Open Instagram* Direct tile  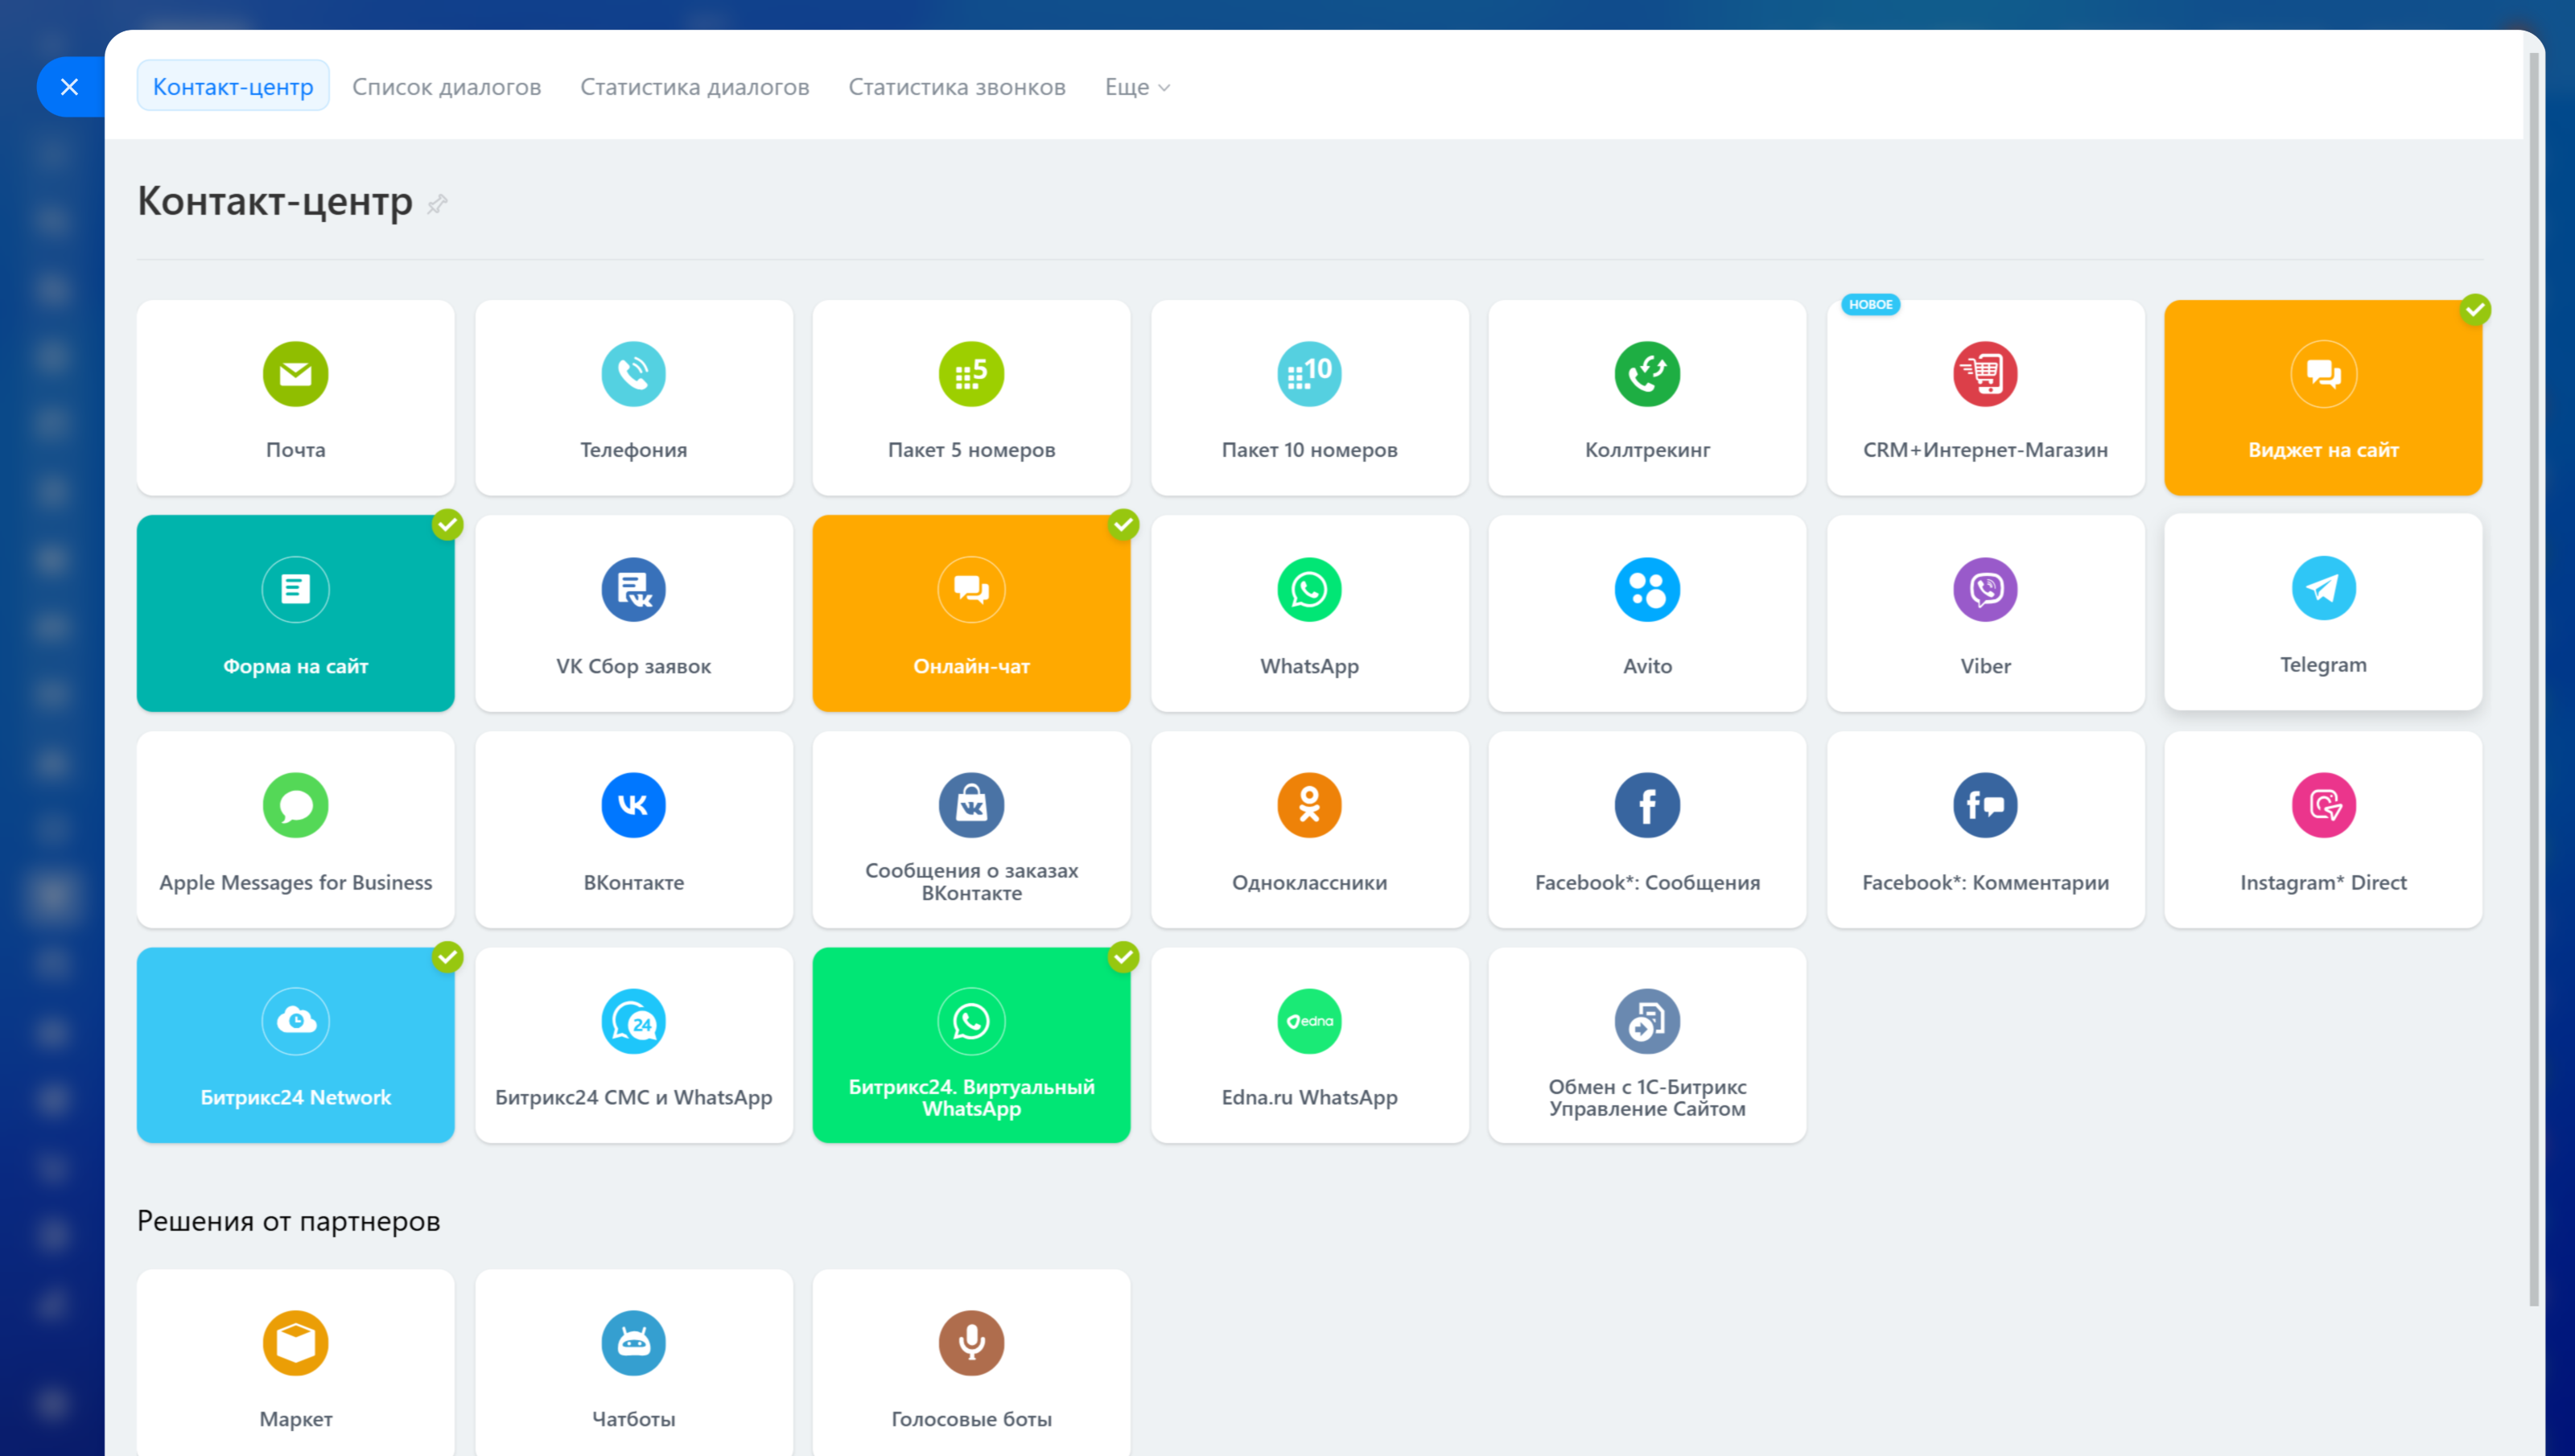(2323, 829)
